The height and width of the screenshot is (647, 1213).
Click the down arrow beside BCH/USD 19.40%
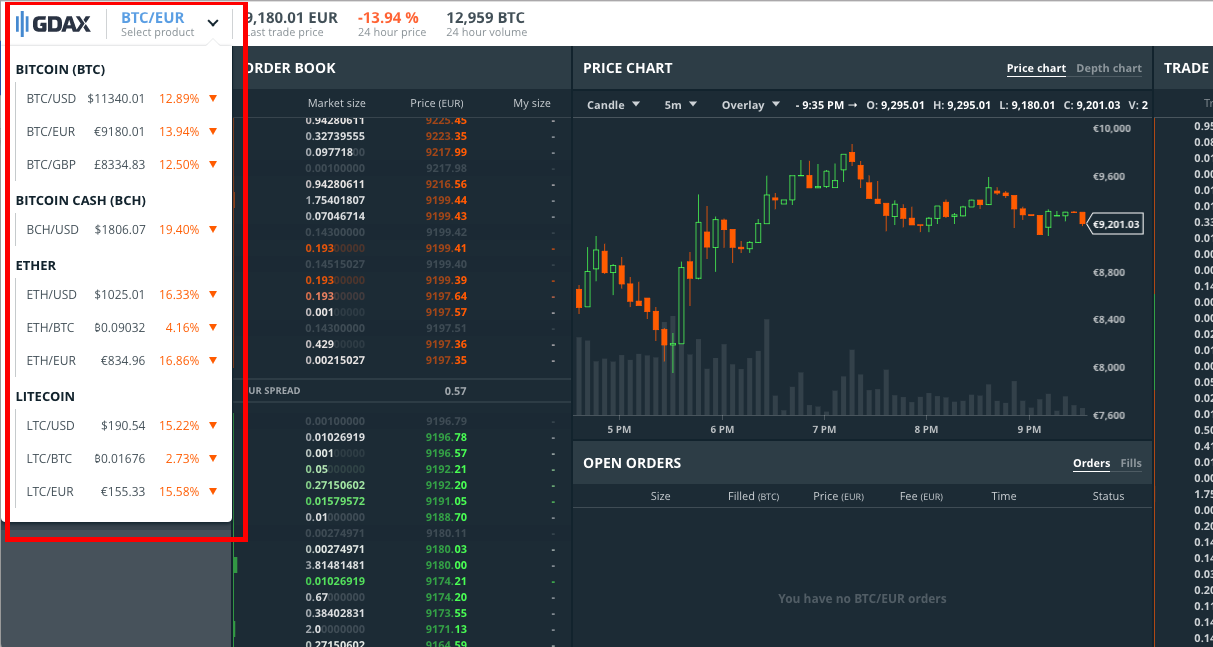[x=213, y=230]
